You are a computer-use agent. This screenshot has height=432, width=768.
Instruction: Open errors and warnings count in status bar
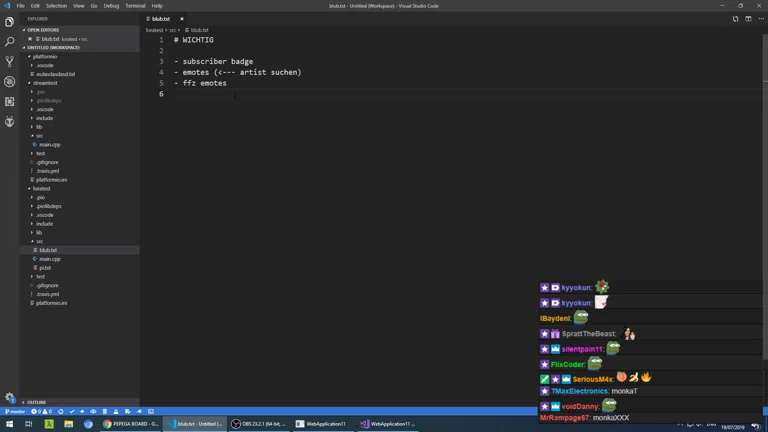pyautogui.click(x=41, y=411)
